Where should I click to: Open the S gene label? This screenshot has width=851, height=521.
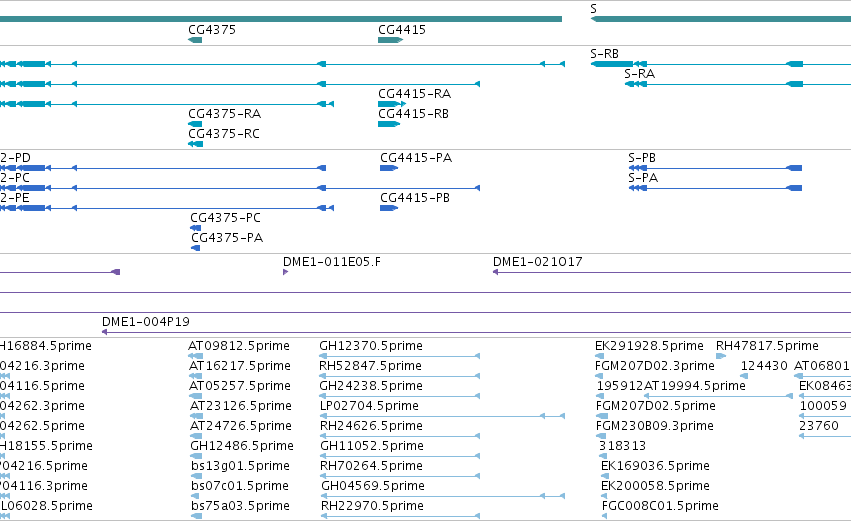594,9
